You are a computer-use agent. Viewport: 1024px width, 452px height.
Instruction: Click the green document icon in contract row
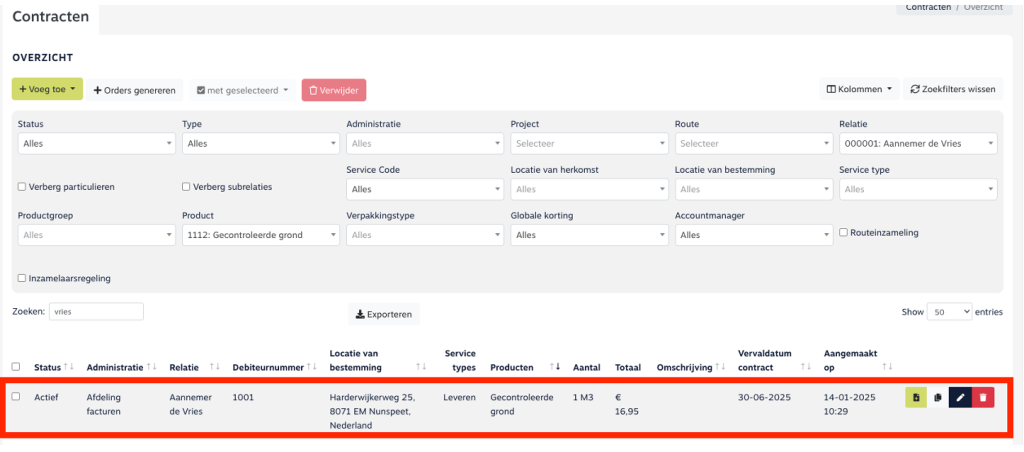915,398
